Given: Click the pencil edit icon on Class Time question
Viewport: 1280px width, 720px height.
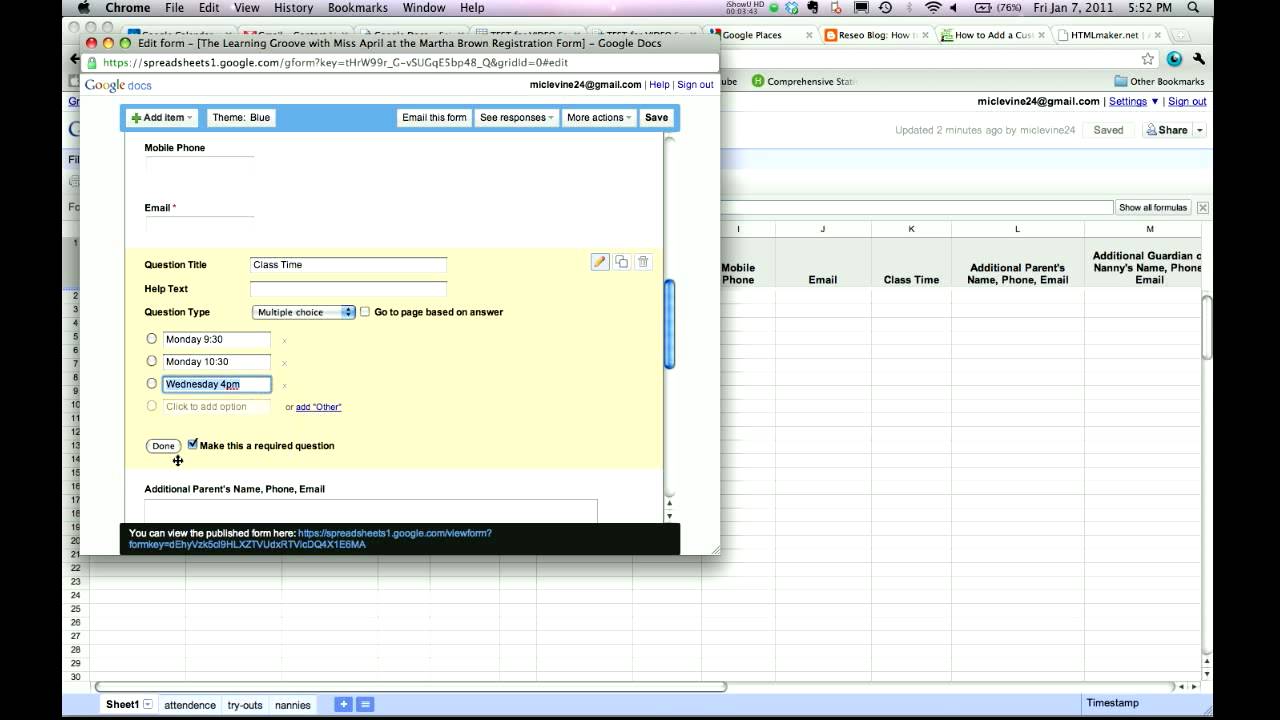Looking at the screenshot, I should (600, 262).
